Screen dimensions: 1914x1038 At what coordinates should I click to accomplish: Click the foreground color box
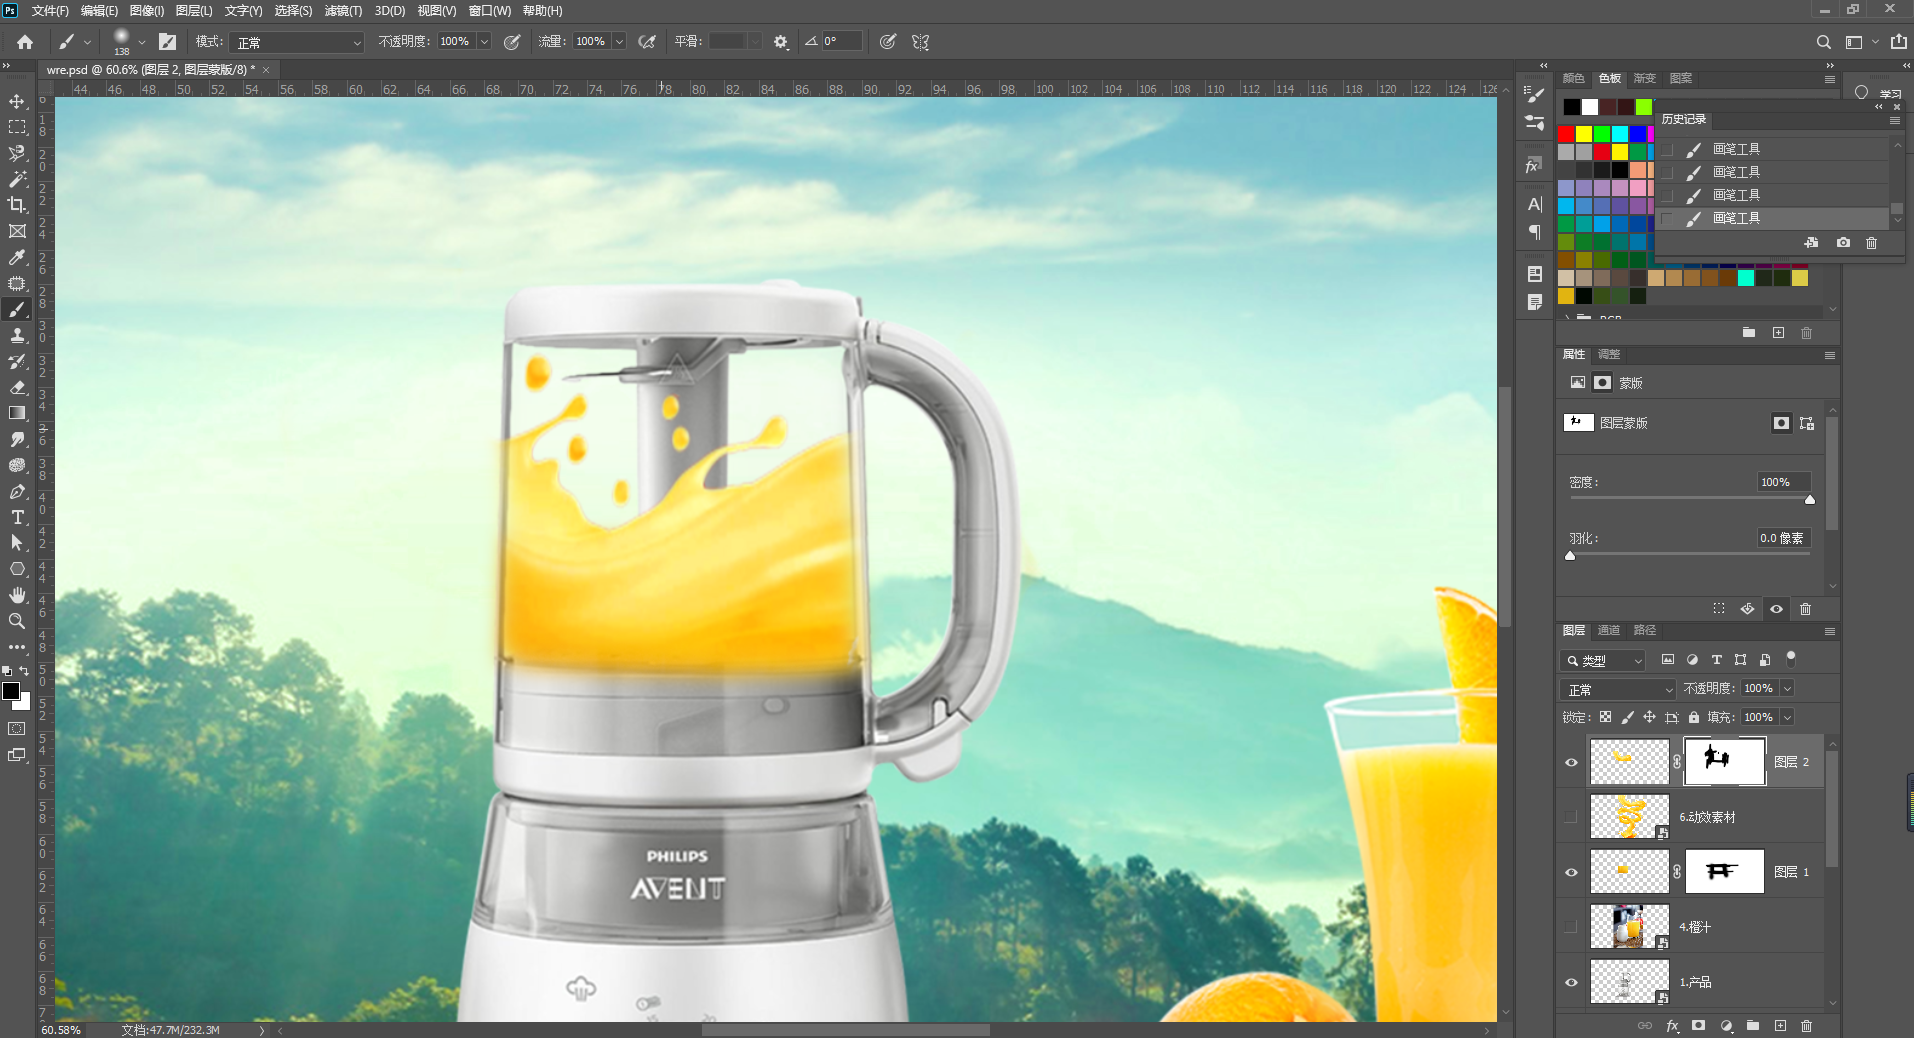(11, 691)
